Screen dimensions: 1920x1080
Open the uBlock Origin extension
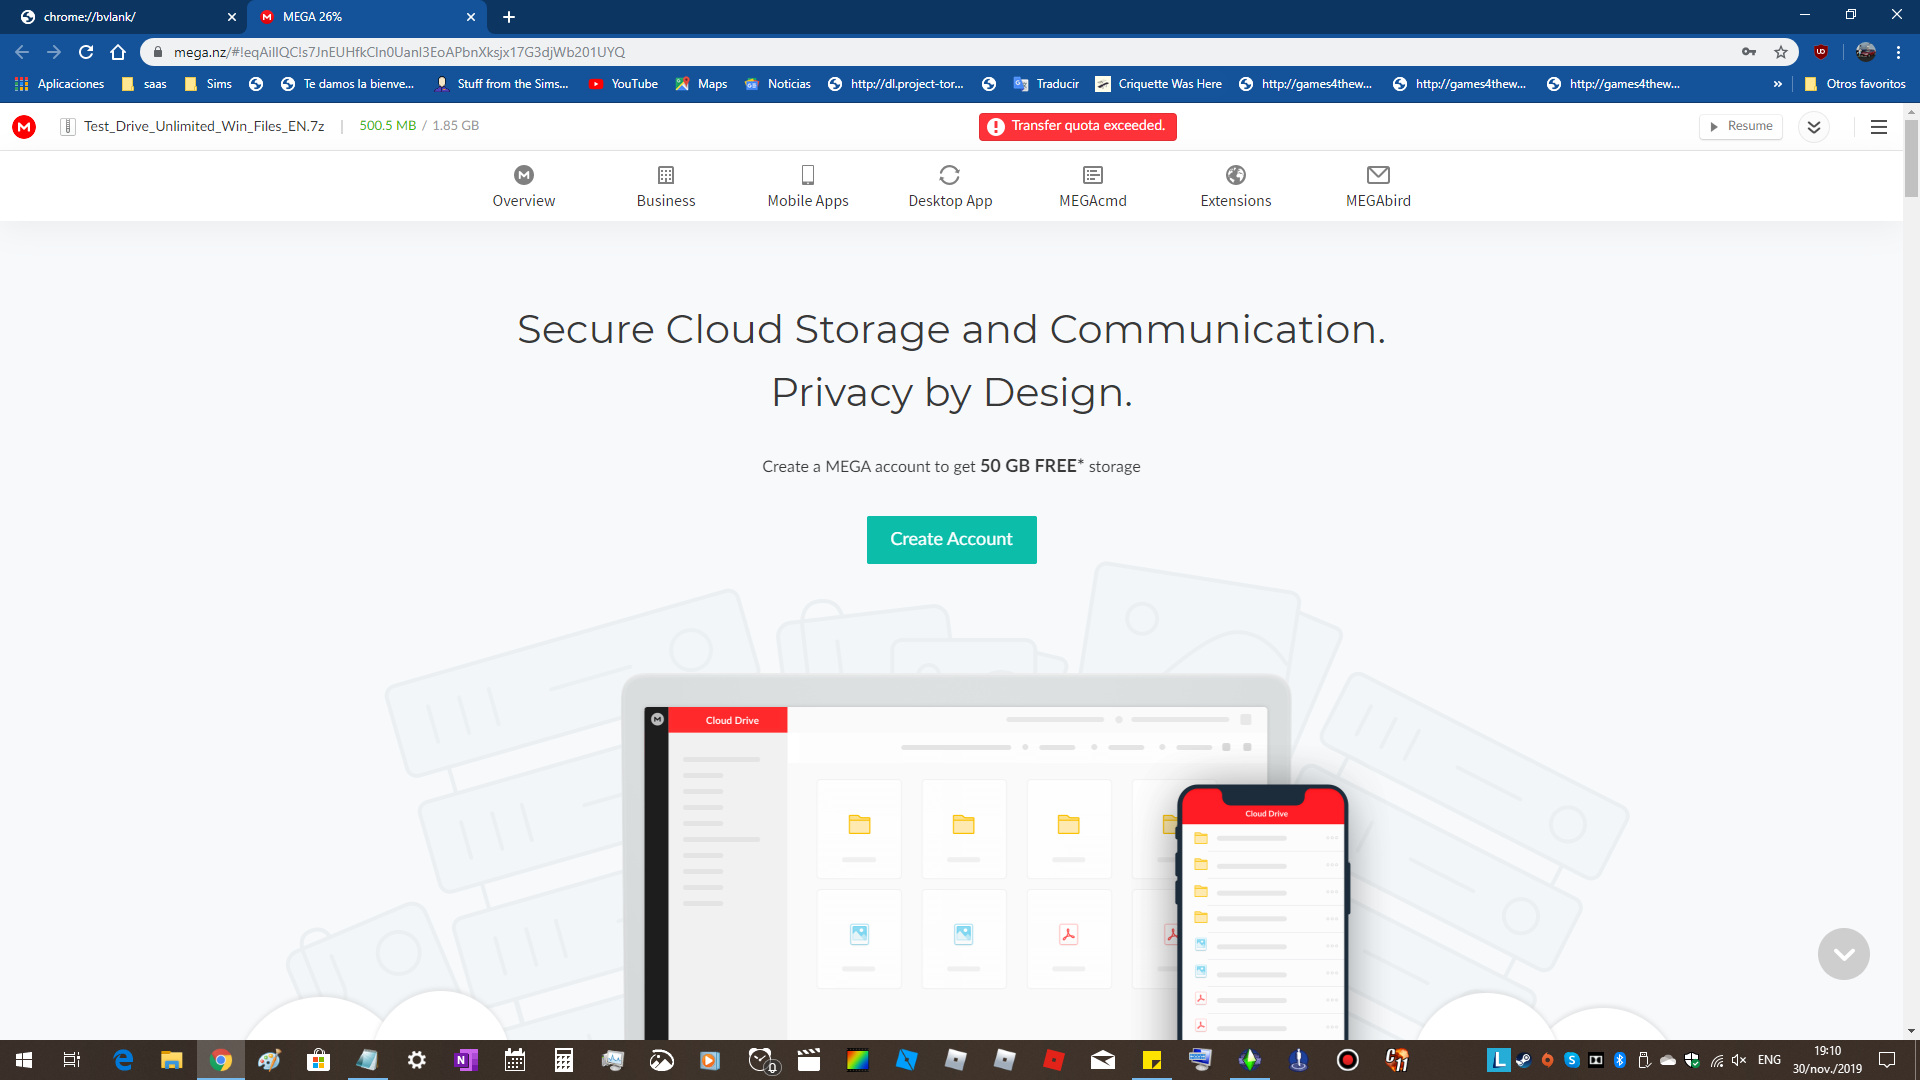pyautogui.click(x=1821, y=52)
